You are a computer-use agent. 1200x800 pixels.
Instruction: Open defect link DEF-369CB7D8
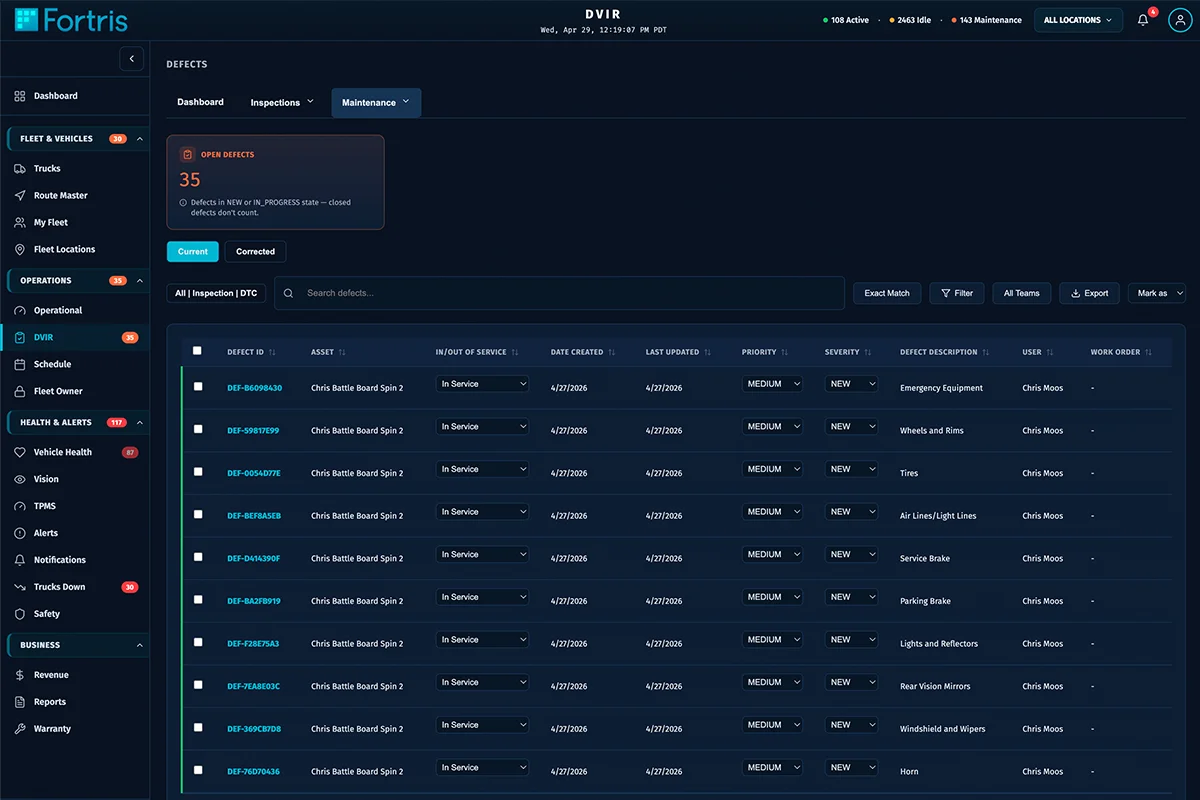pyautogui.click(x=254, y=730)
